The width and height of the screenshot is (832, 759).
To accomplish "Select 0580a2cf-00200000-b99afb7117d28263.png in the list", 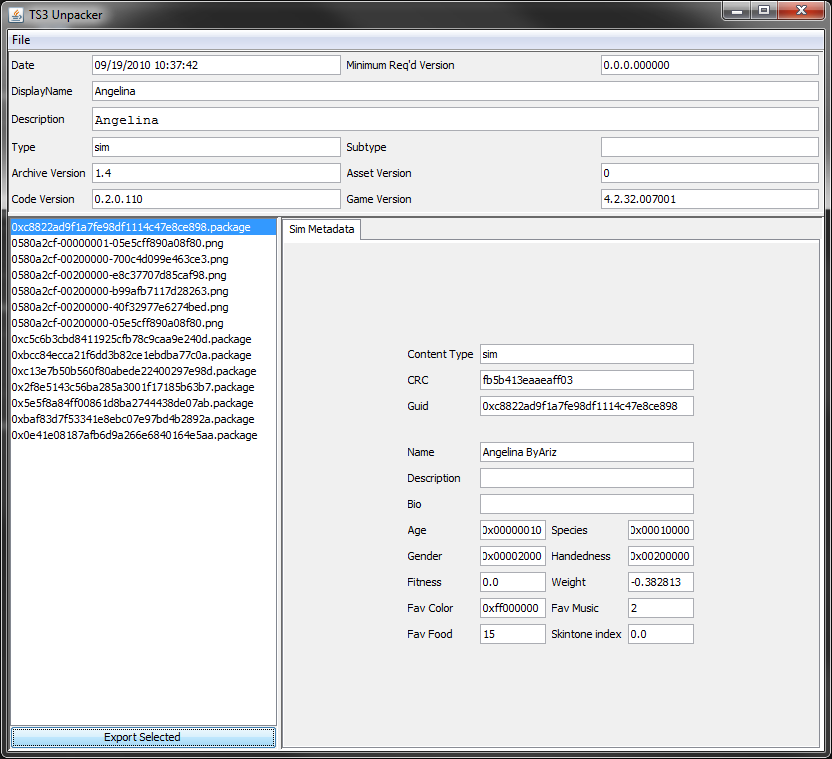I will [x=143, y=291].
